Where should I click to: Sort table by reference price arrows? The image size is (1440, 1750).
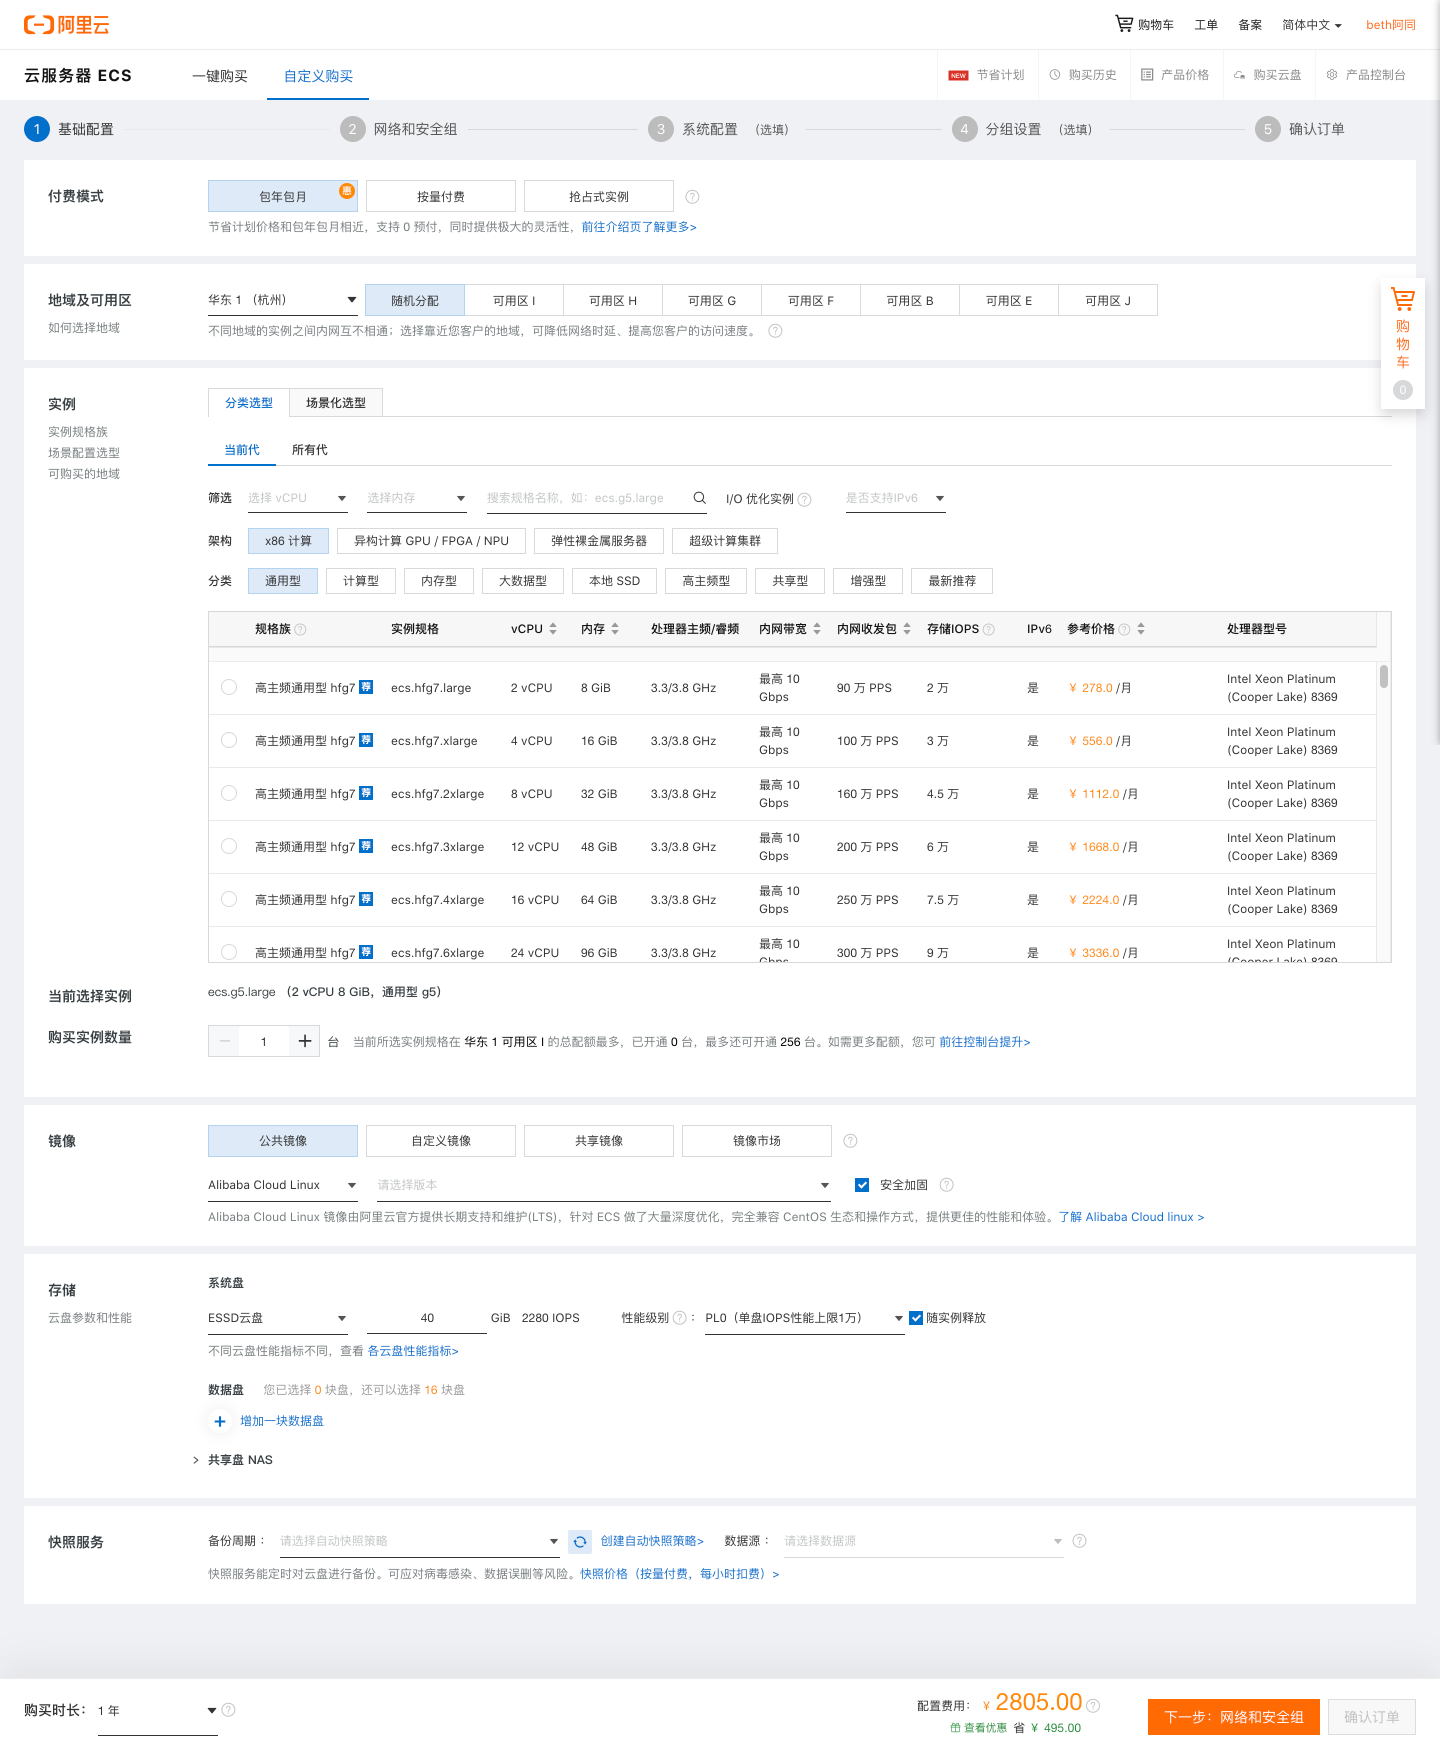[x=1141, y=629]
